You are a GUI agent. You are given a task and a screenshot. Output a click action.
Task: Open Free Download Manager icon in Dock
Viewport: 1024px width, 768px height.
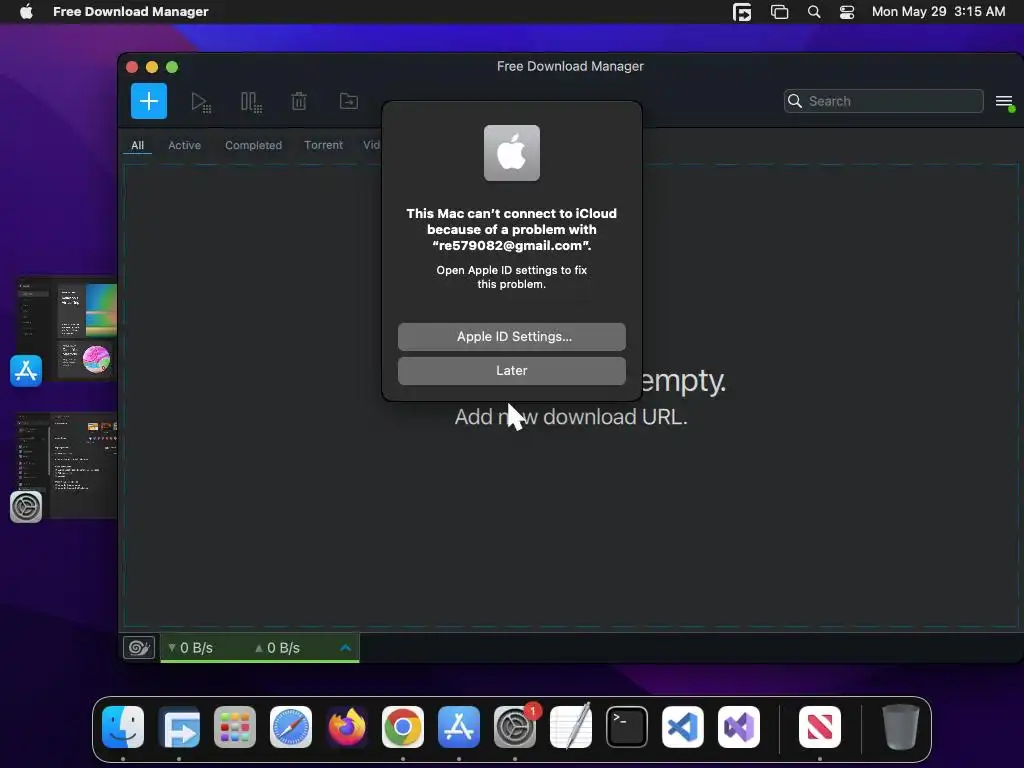pos(179,727)
